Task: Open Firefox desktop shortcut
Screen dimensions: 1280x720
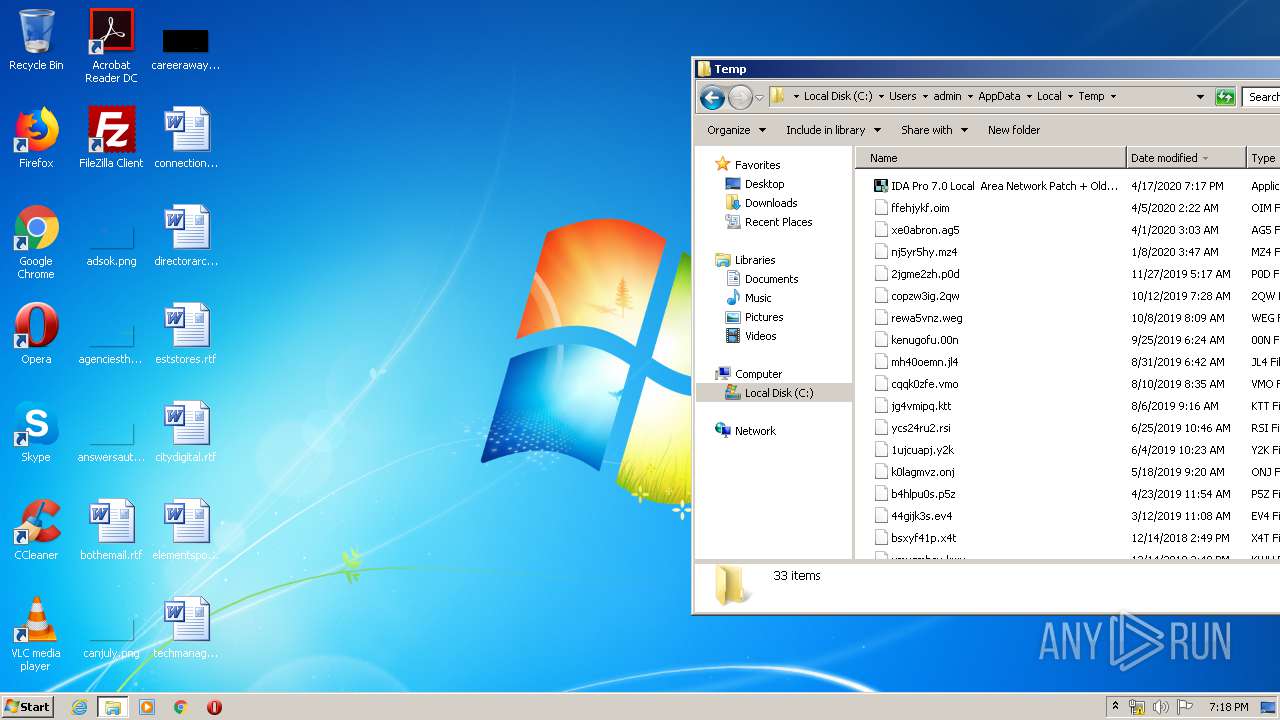Action: click(36, 139)
